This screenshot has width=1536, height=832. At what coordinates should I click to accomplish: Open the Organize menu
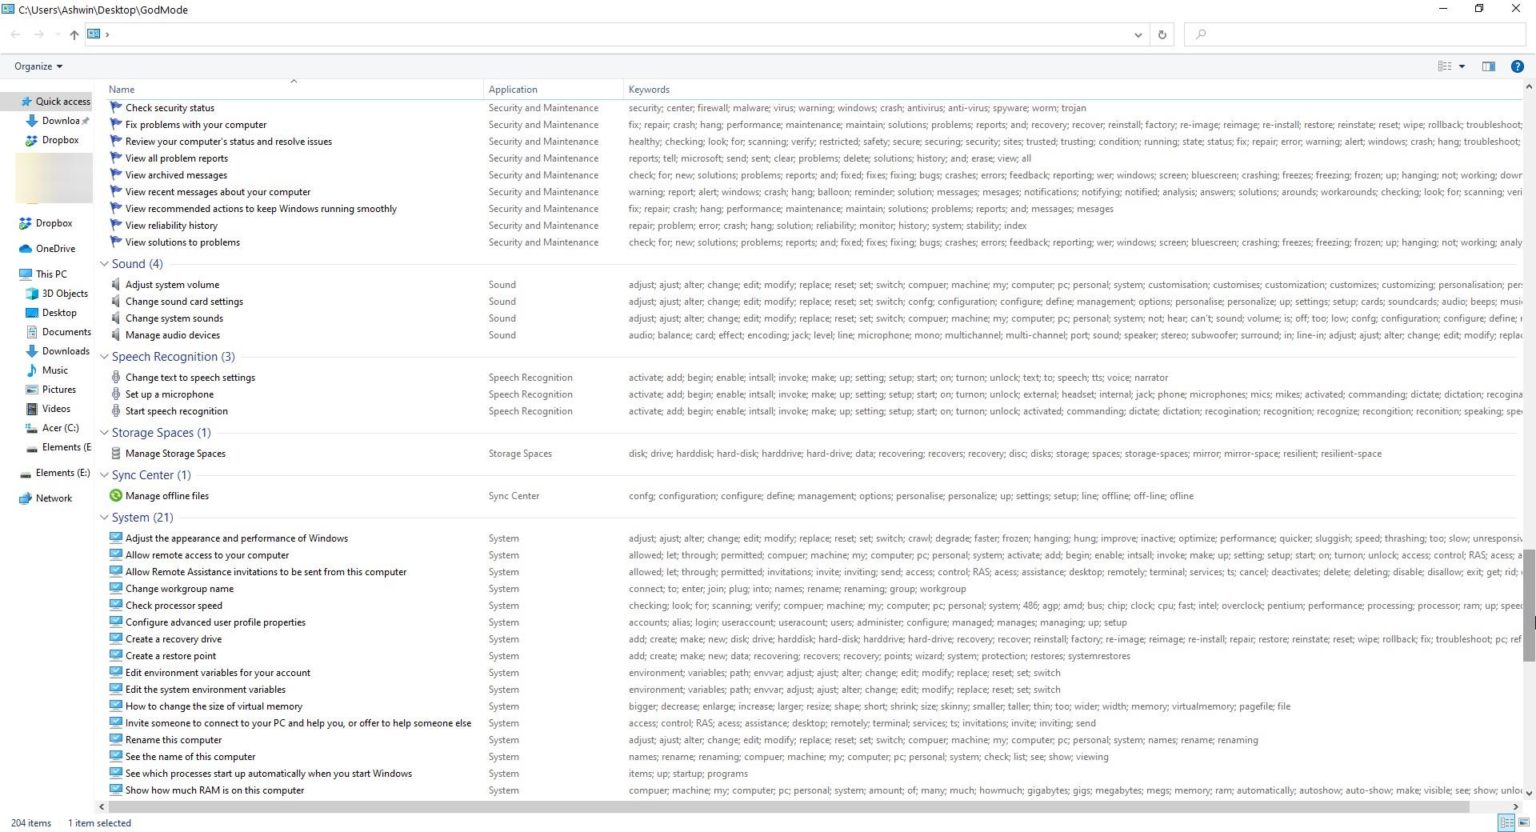[38, 66]
